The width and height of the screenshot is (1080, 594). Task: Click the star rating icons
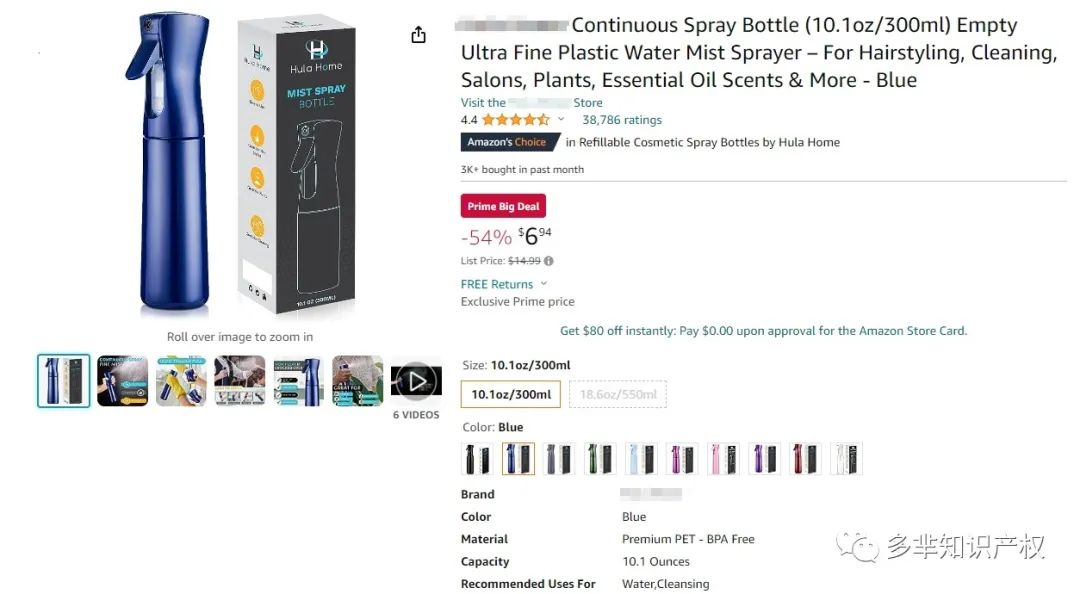click(516, 120)
